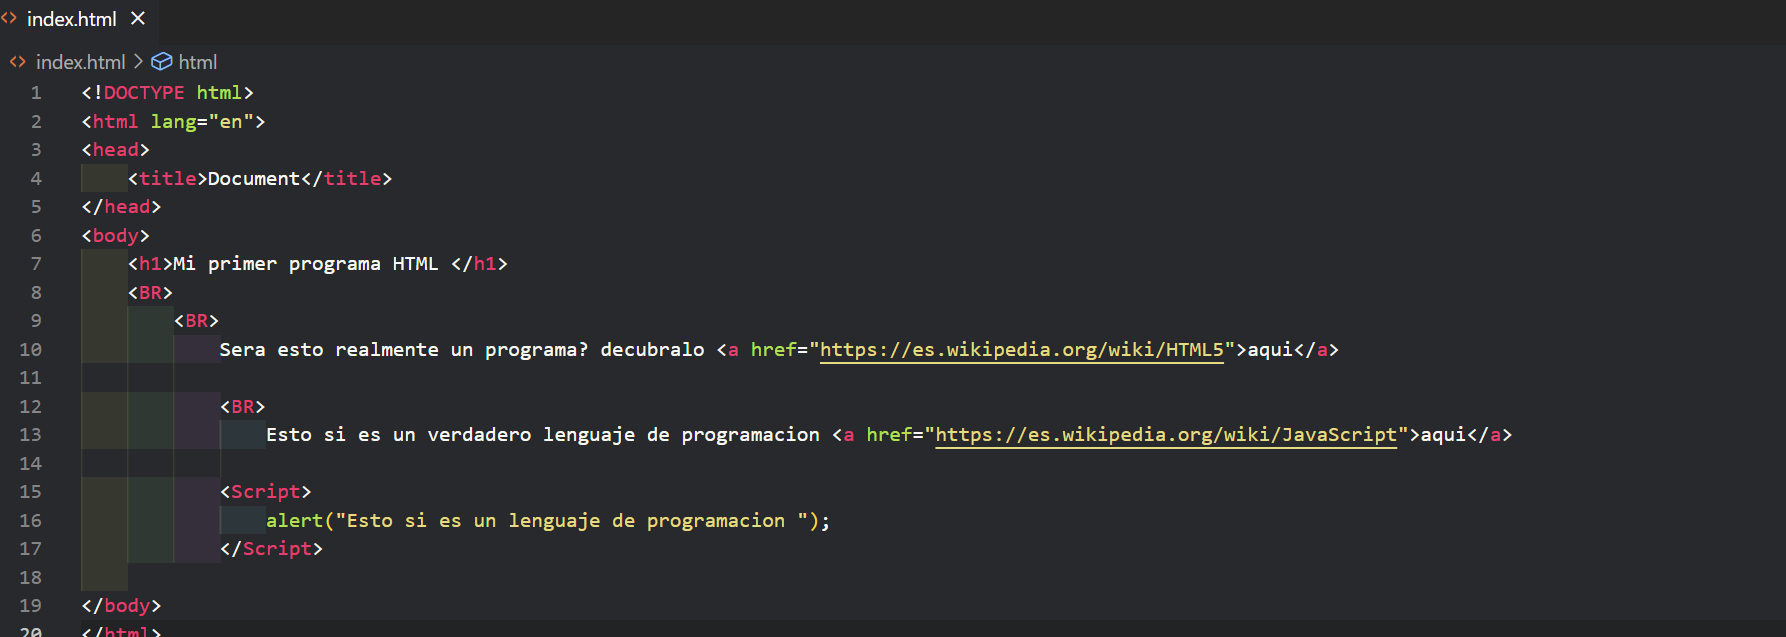
Task: Click the opening head tag on line 3
Action: coord(116,150)
